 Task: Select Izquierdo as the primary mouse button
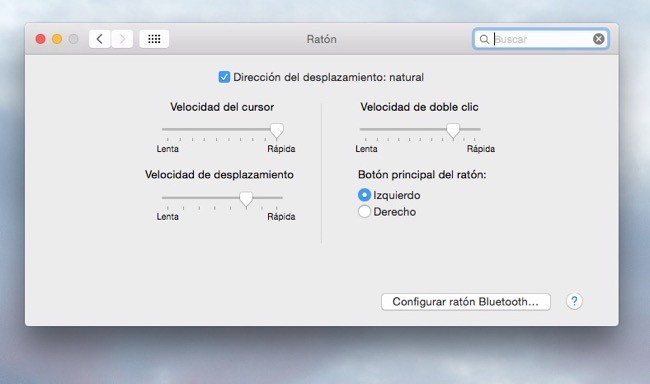[364, 195]
